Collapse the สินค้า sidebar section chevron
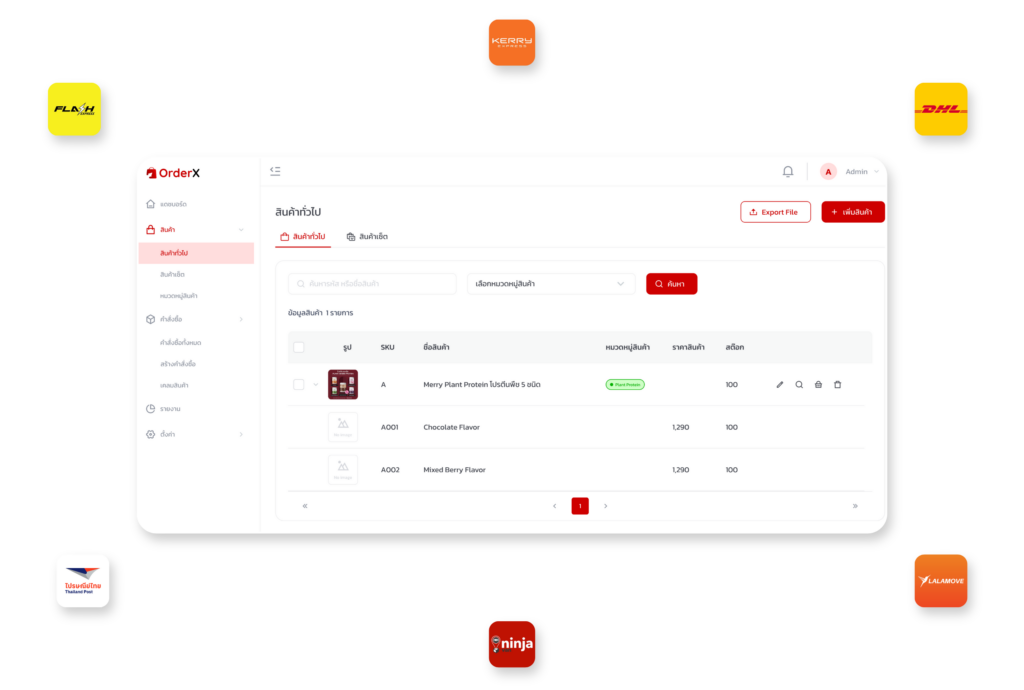The width and height of the screenshot is (1024, 690). [x=241, y=230]
